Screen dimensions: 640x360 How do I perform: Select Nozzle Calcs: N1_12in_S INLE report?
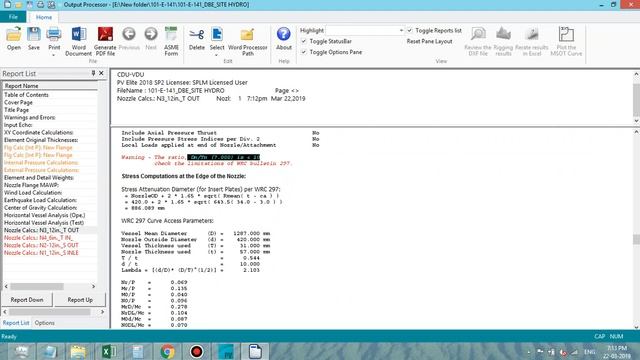click(x=41, y=253)
